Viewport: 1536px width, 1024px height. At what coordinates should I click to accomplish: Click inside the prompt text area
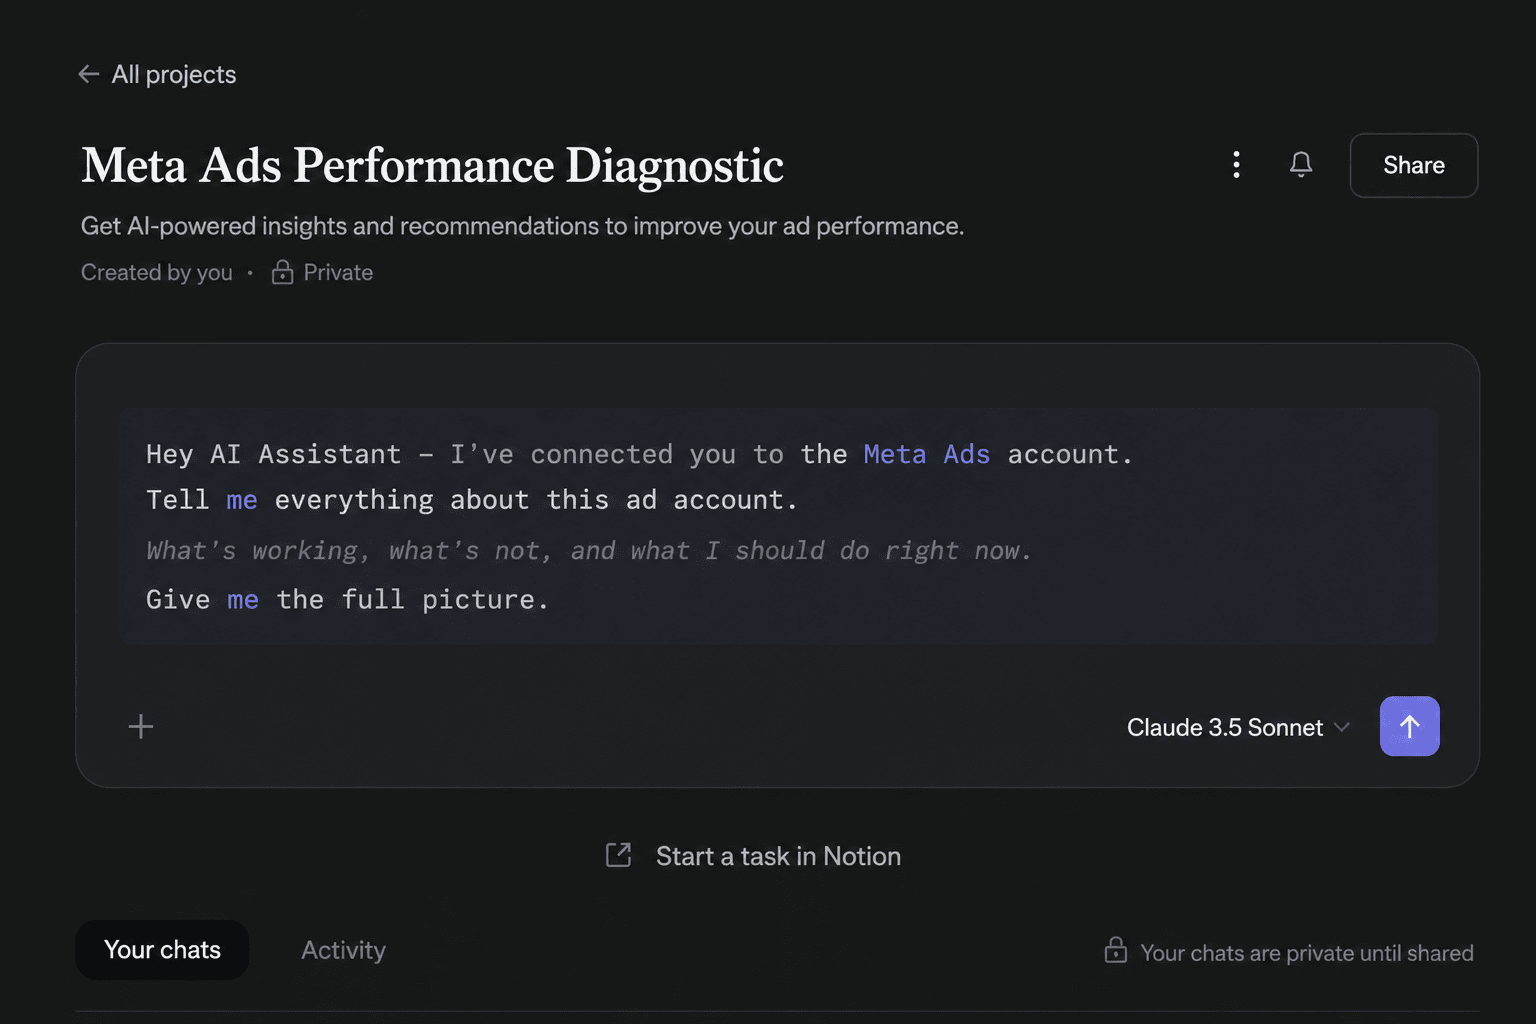pyautogui.click(x=778, y=525)
